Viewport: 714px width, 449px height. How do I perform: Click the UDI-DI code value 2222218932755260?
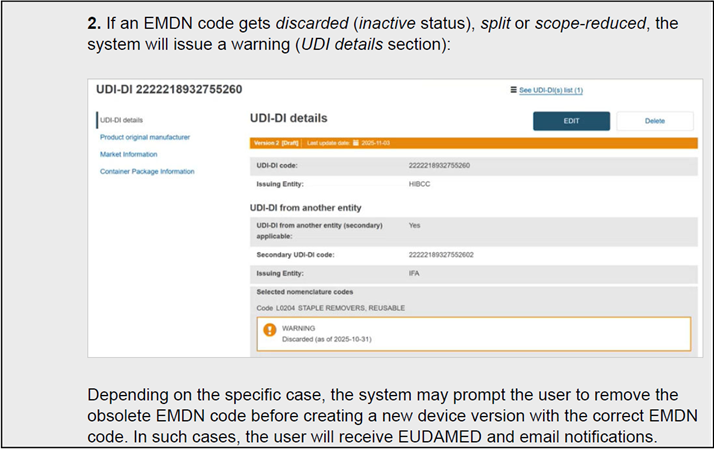439,165
